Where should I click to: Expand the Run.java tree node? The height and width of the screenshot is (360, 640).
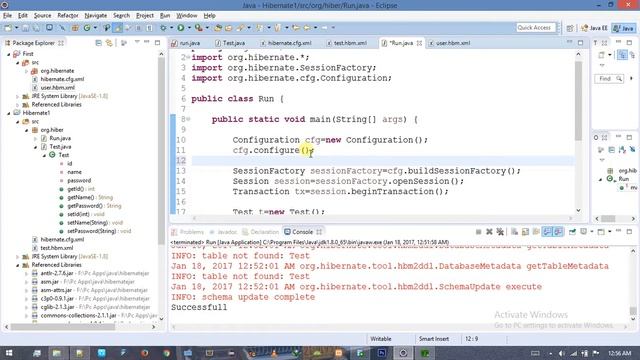point(36,138)
